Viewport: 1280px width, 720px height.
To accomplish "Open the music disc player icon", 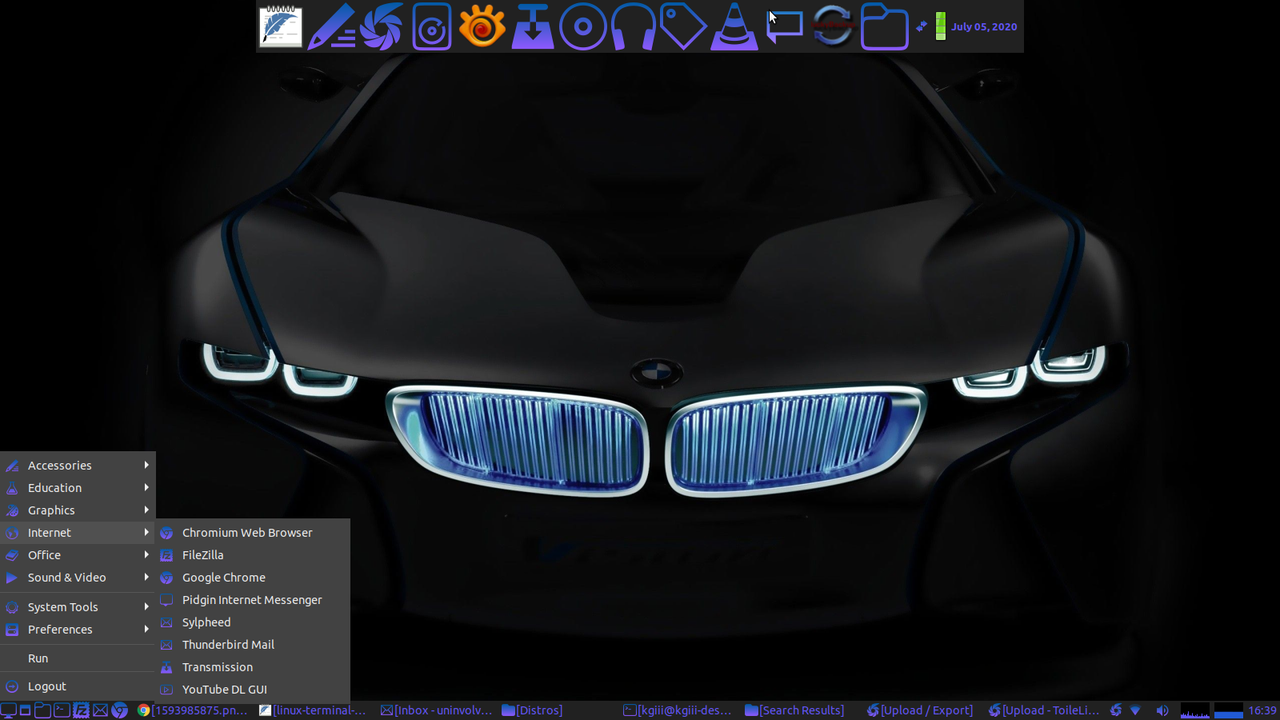I will pyautogui.click(x=432, y=27).
